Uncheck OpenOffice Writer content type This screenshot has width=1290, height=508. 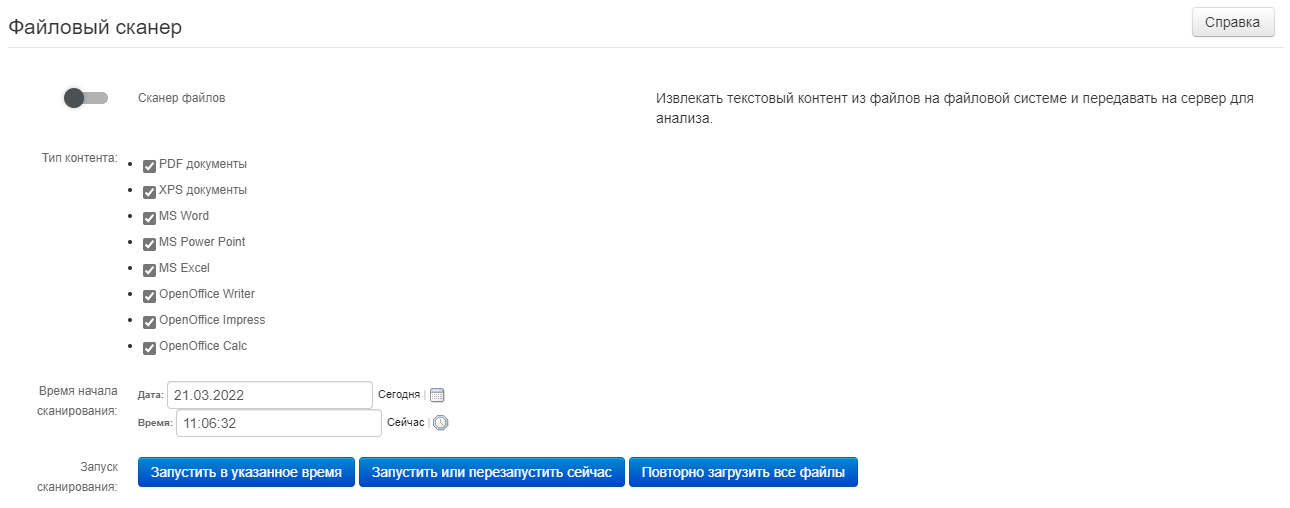tap(150, 296)
